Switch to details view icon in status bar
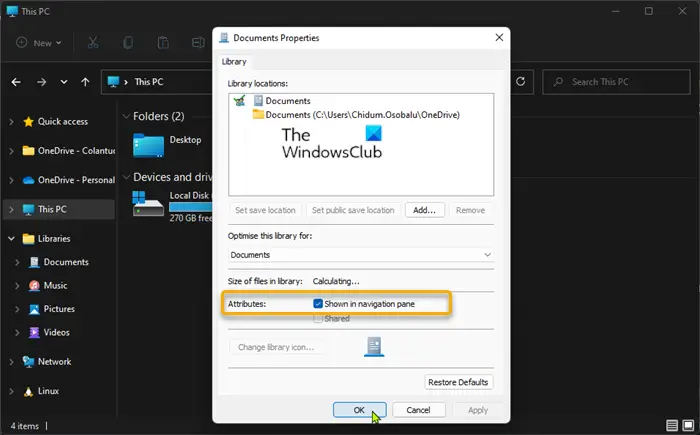This screenshot has width=700, height=435. point(672,425)
